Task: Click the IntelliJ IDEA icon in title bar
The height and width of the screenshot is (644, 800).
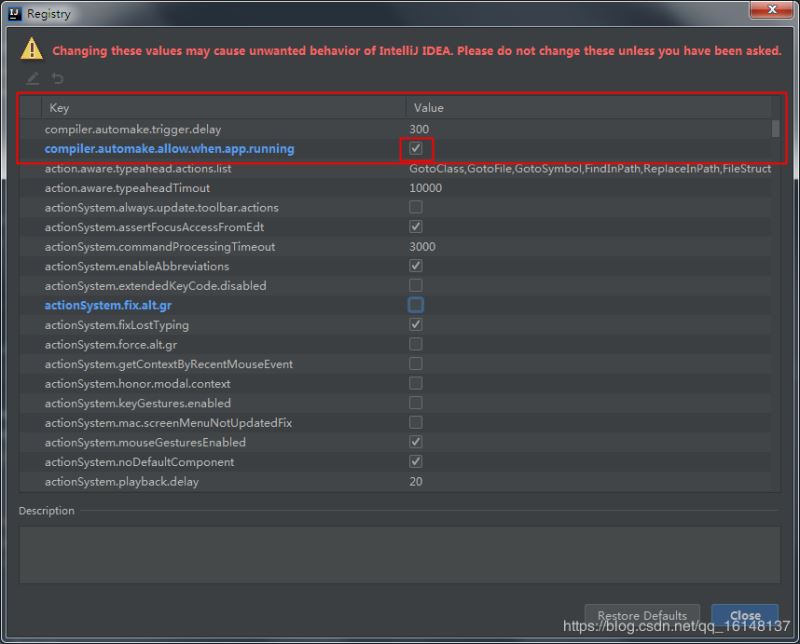Action: (15, 14)
